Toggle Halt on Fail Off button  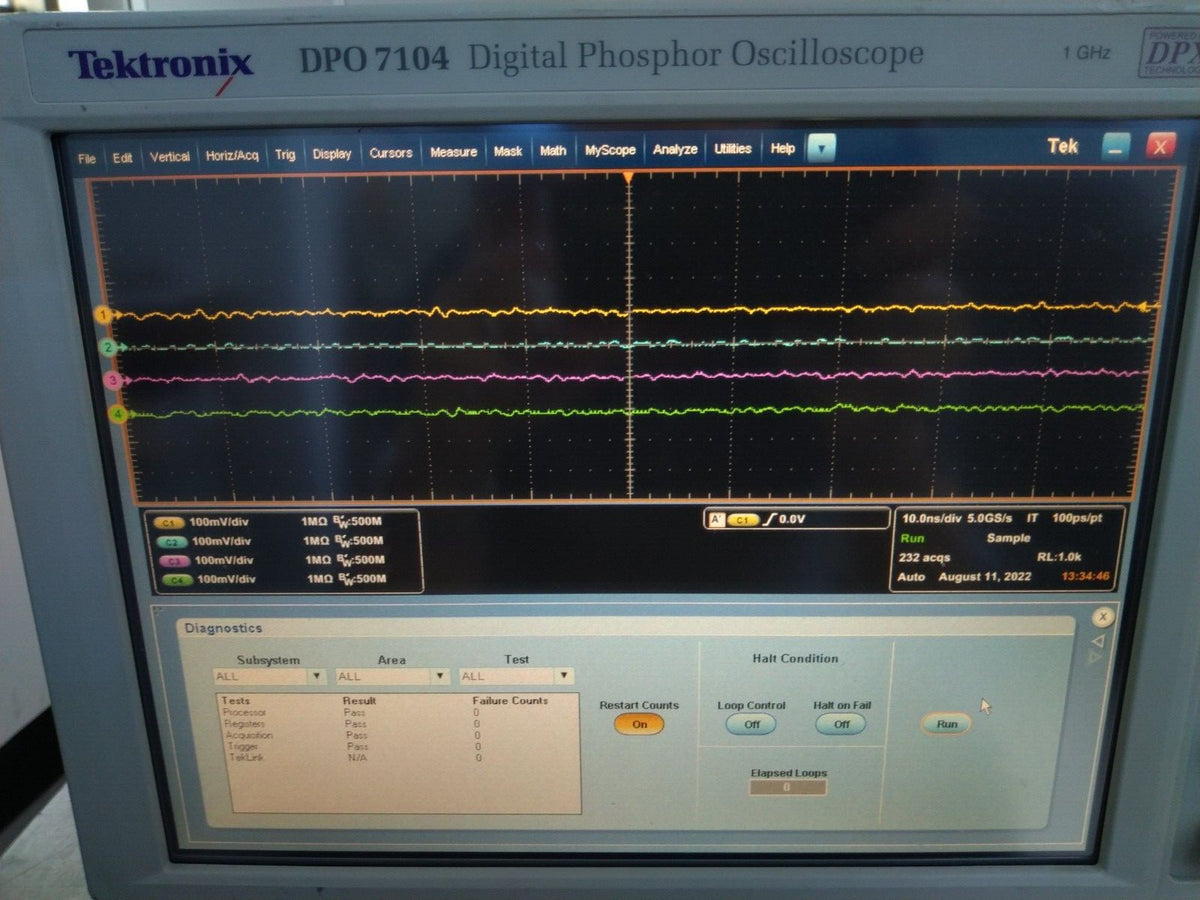tap(841, 724)
